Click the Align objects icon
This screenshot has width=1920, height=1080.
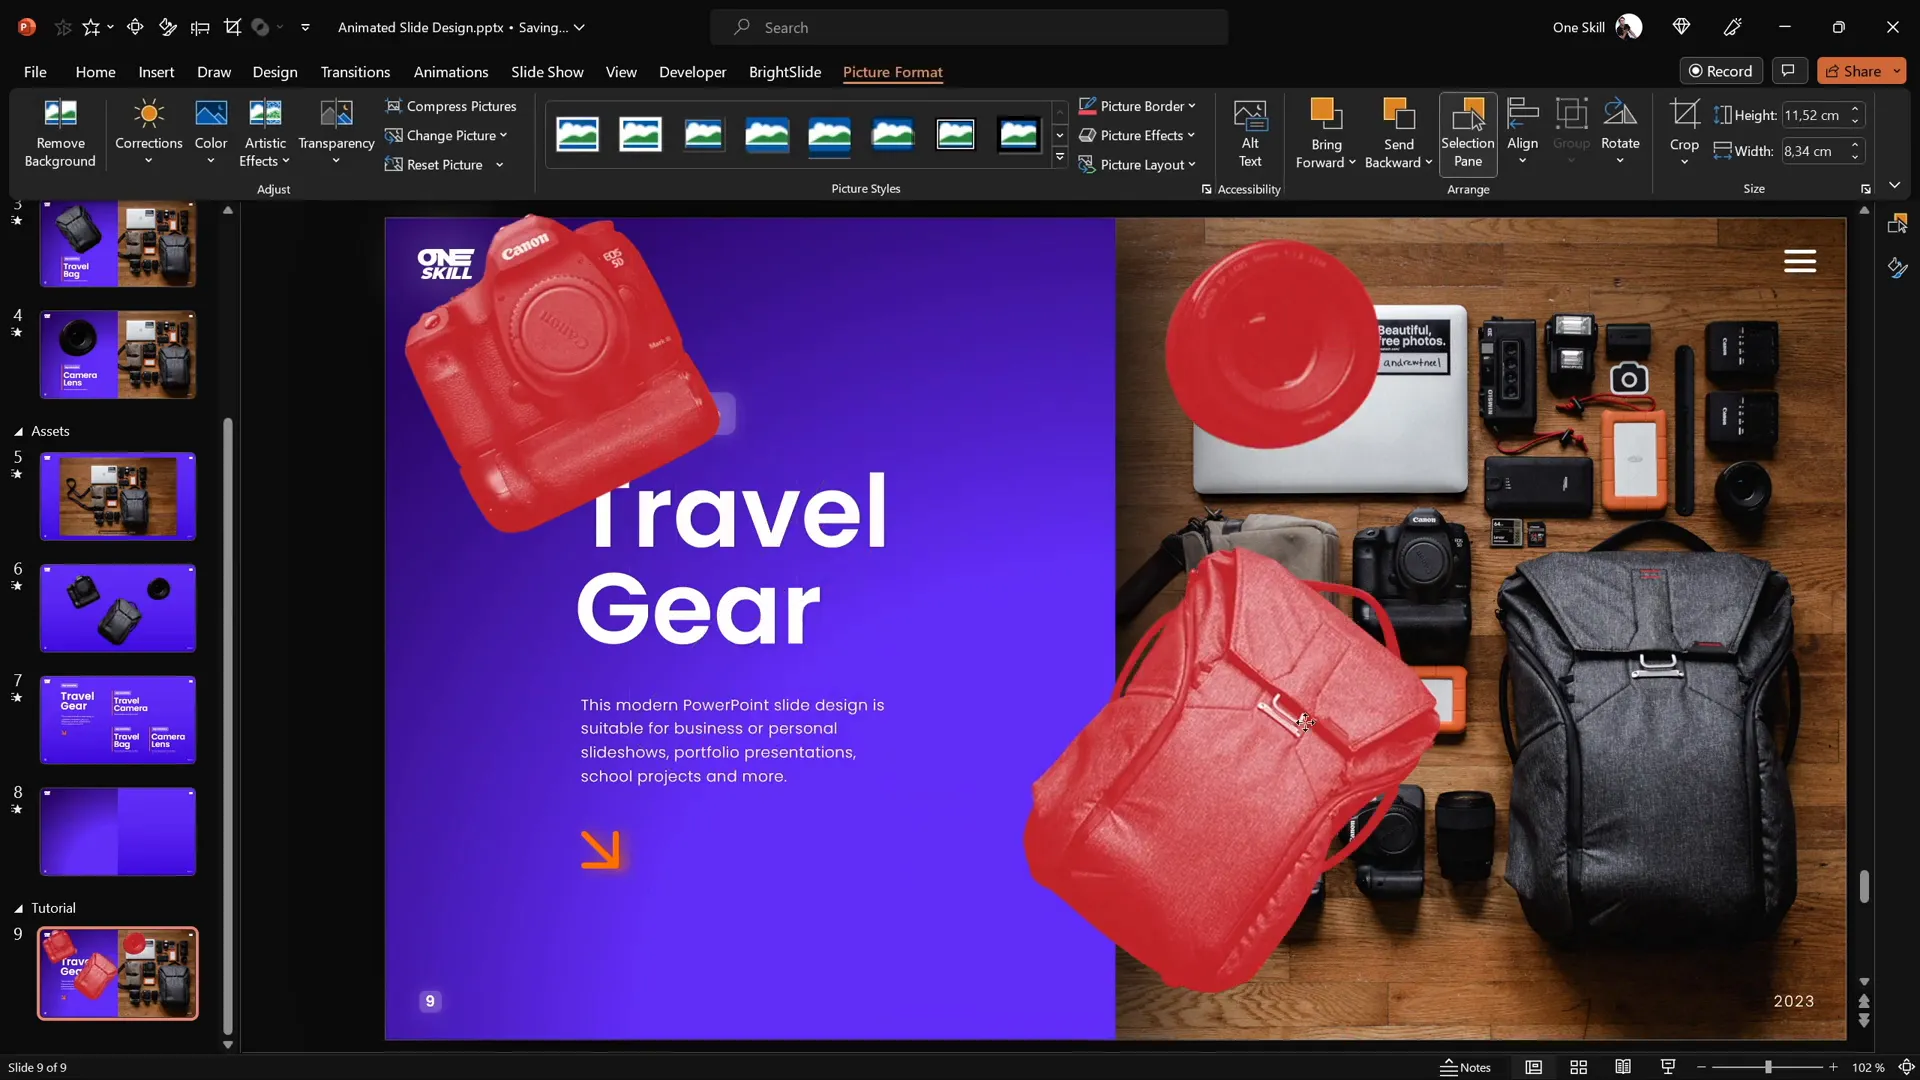[1522, 115]
